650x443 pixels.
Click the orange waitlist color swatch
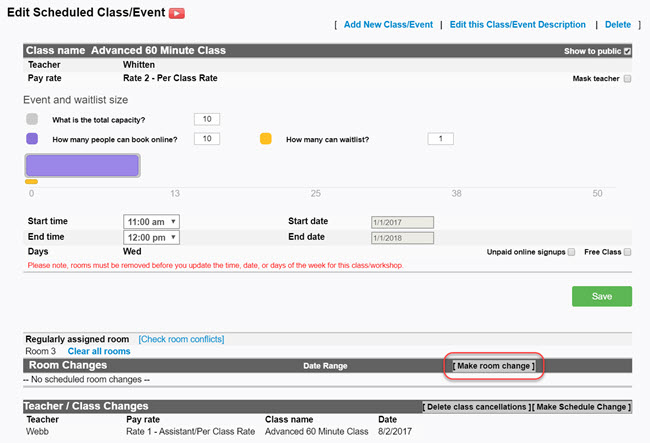[x=266, y=139]
